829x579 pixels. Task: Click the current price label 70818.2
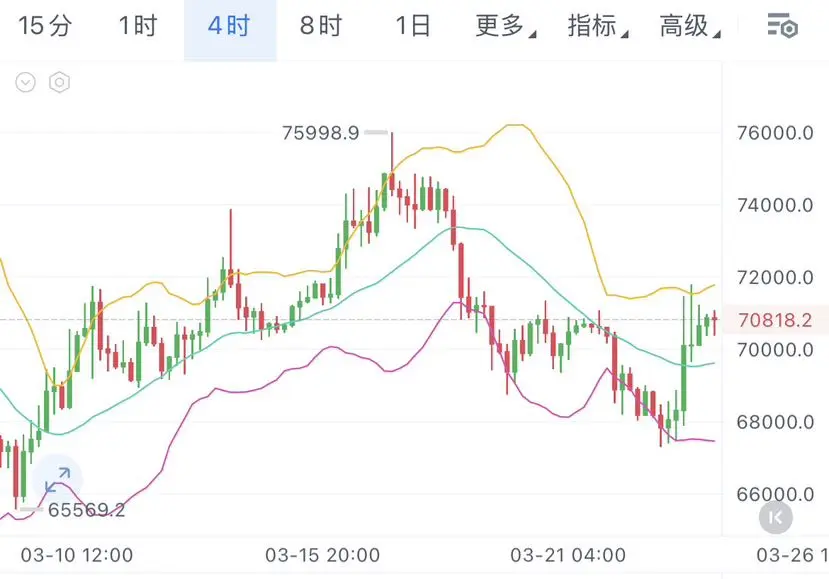[775, 320]
